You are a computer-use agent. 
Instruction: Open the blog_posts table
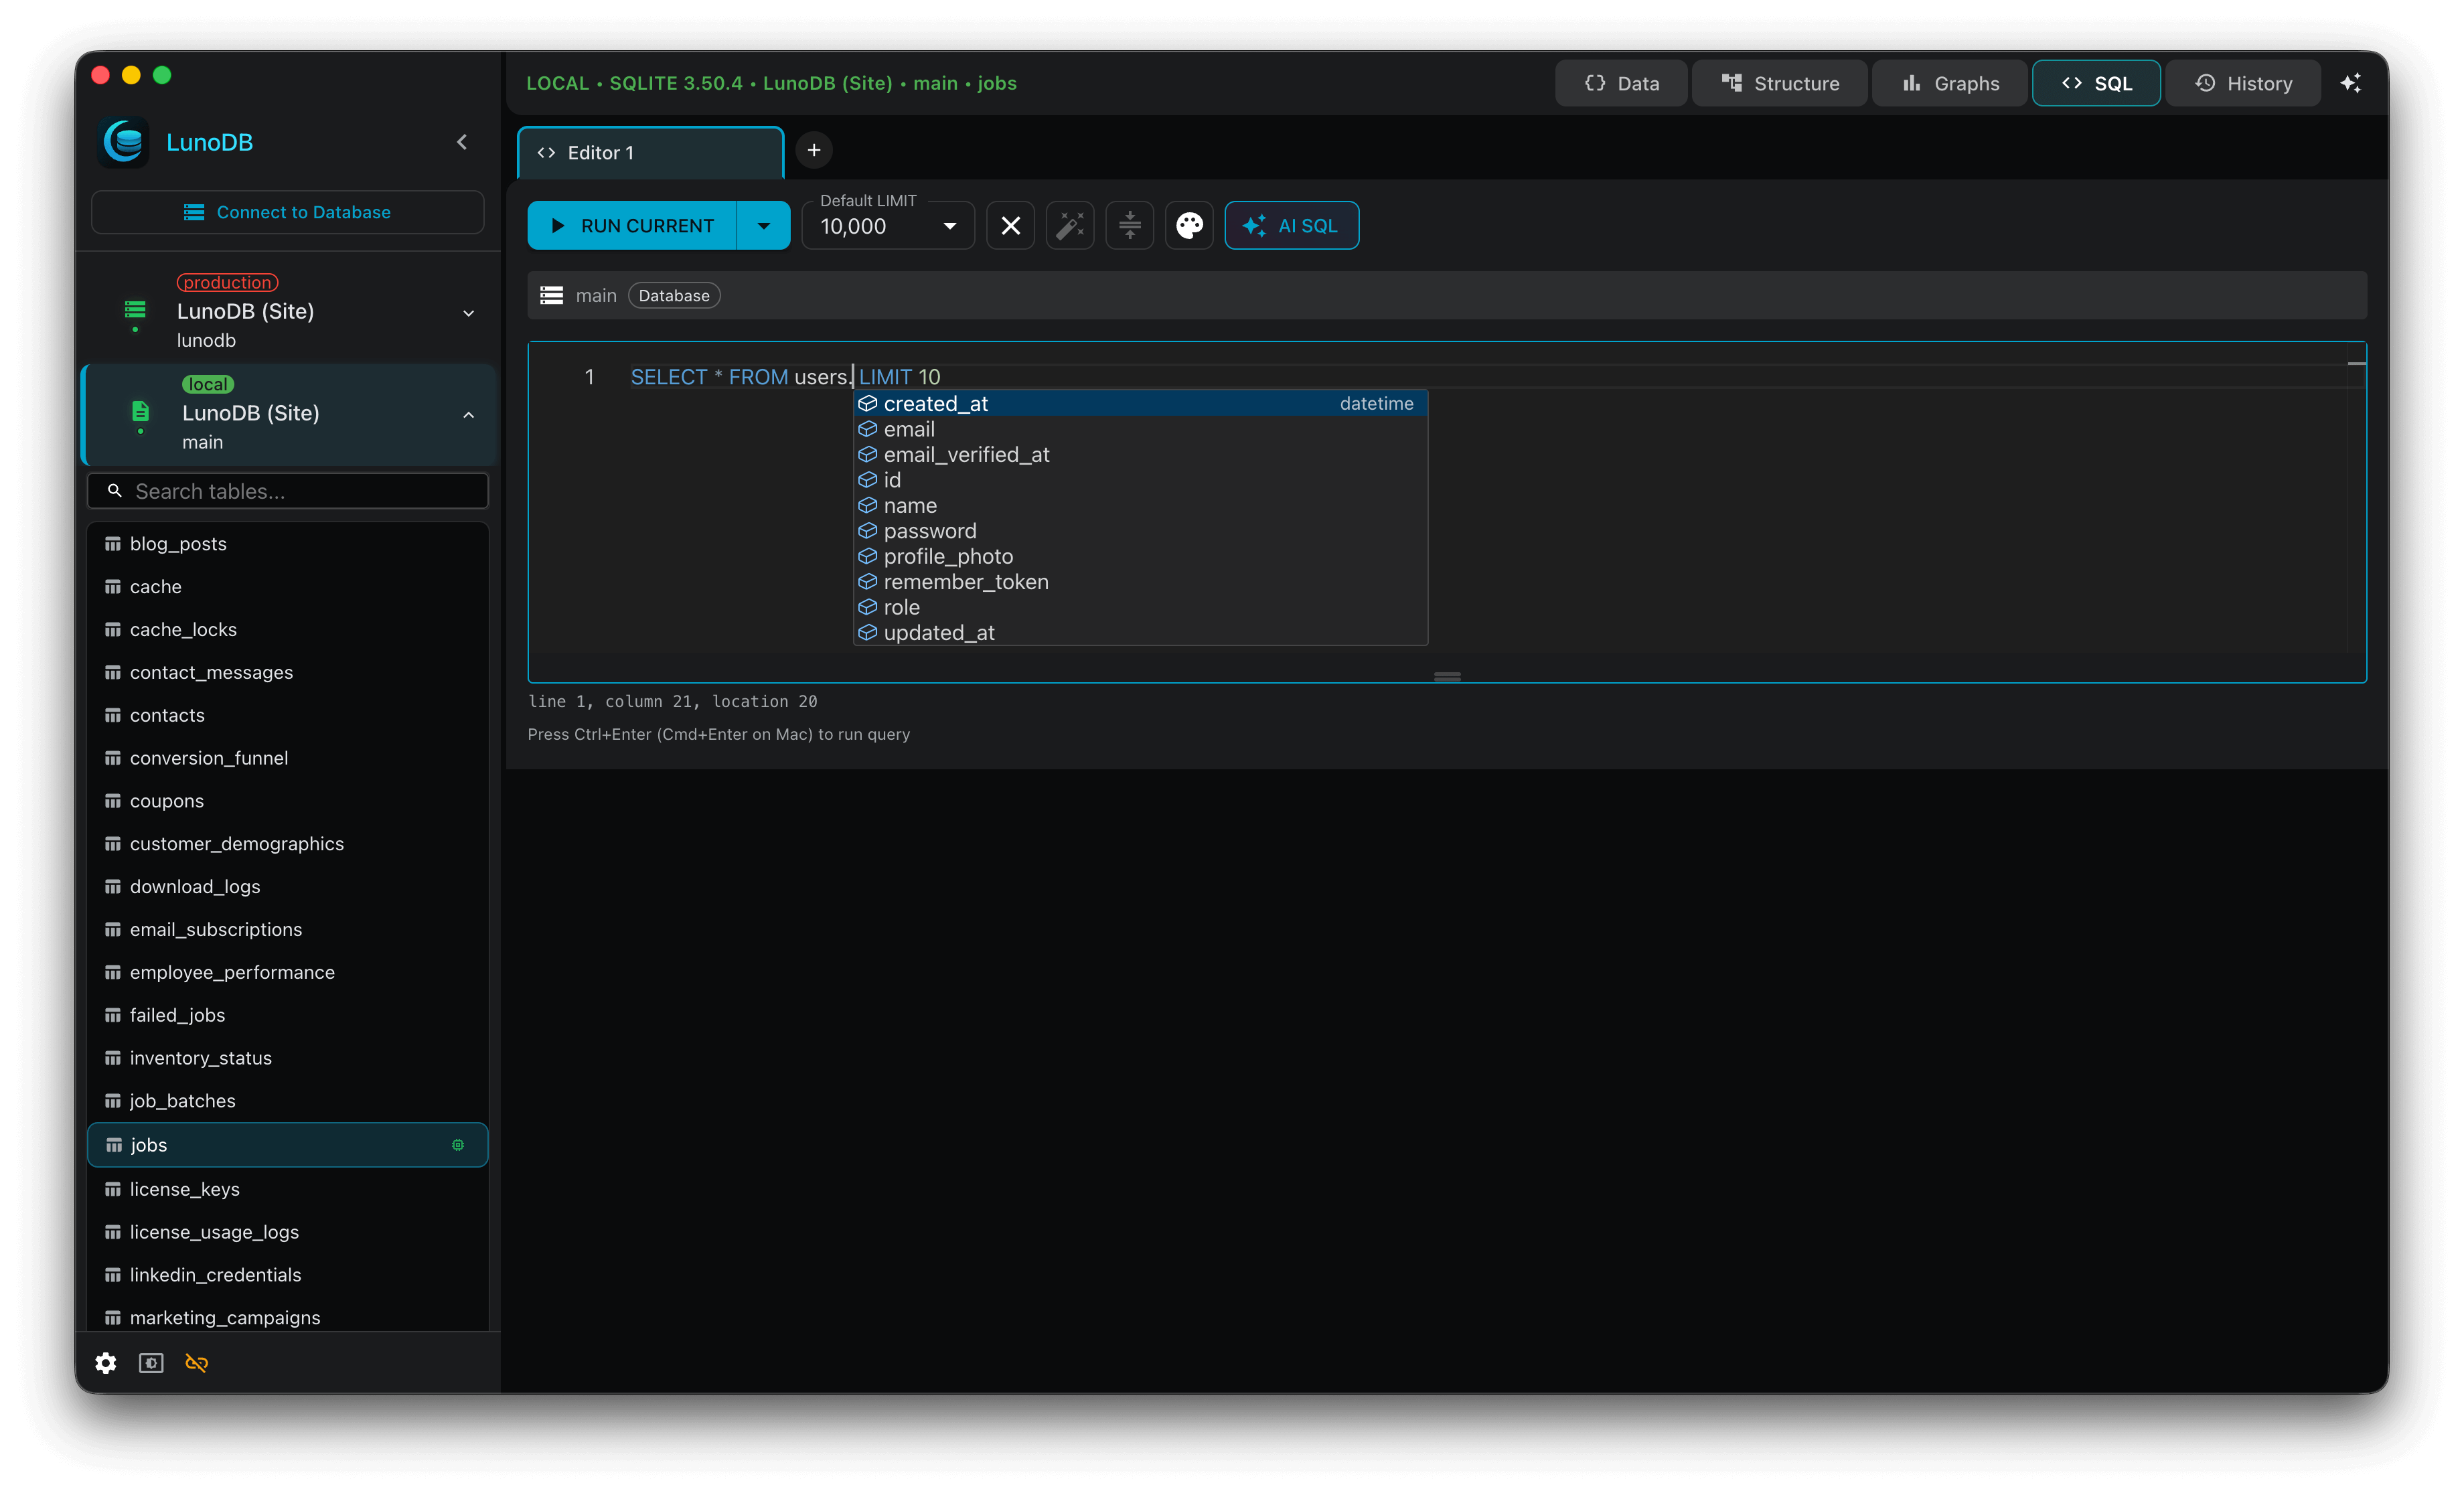tap(288, 544)
